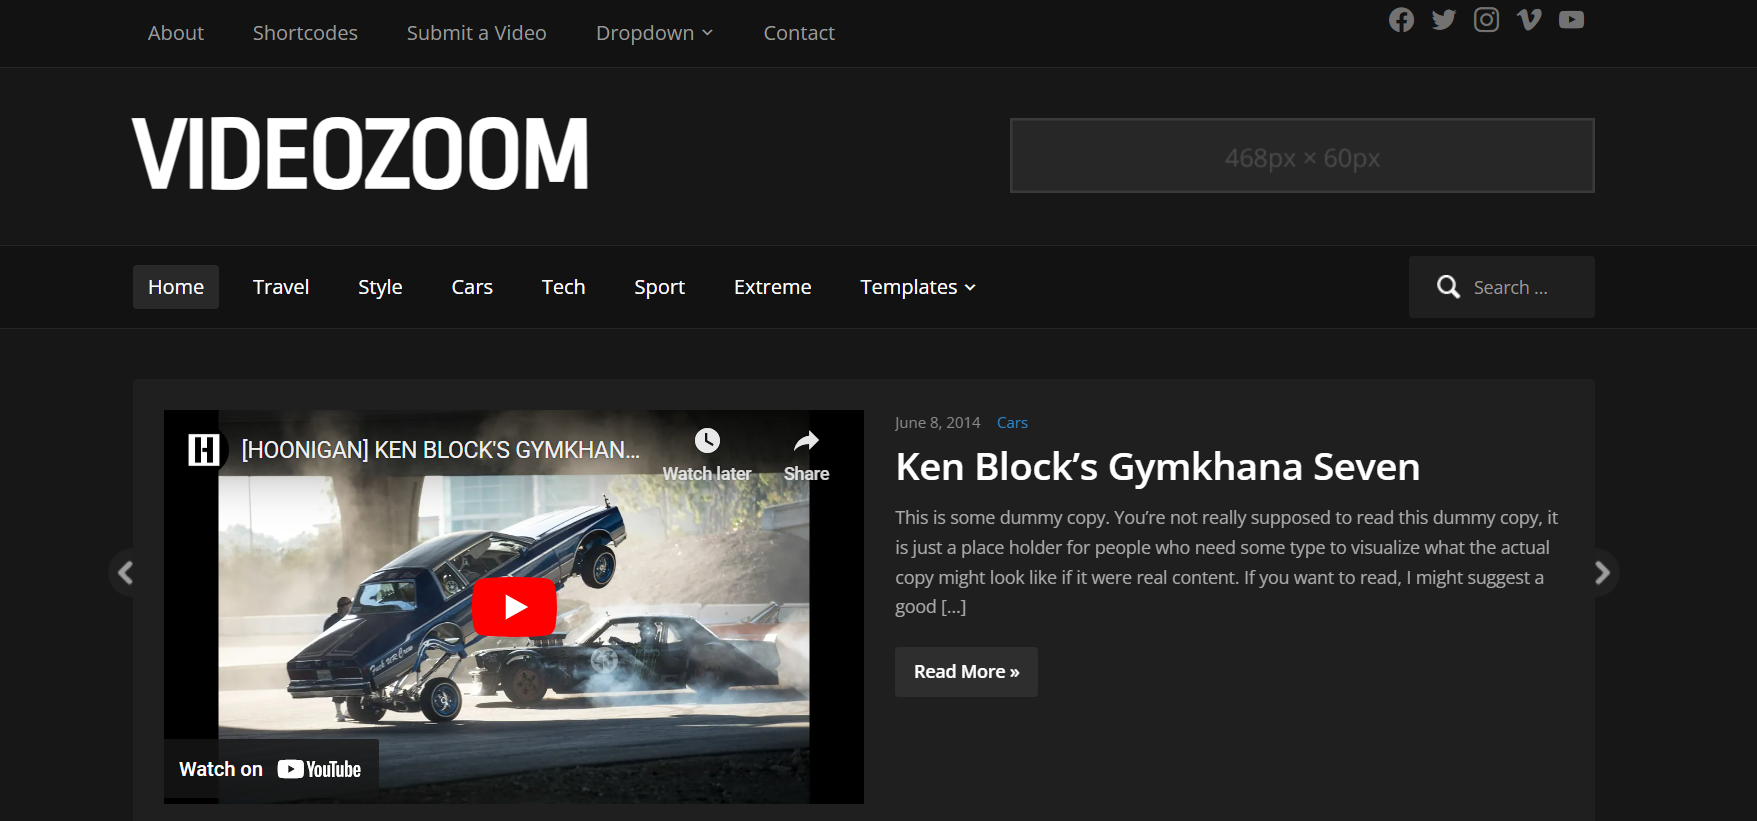Open the Shortcodes page
Viewport: 1757px width, 821px height.
click(305, 33)
